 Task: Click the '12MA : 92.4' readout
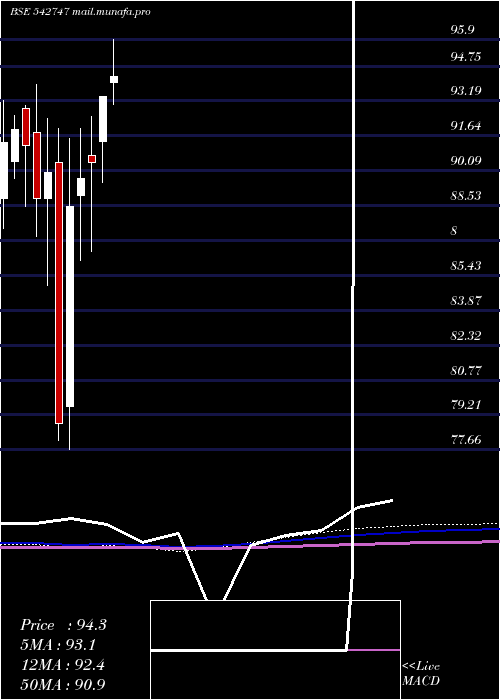click(x=62, y=664)
